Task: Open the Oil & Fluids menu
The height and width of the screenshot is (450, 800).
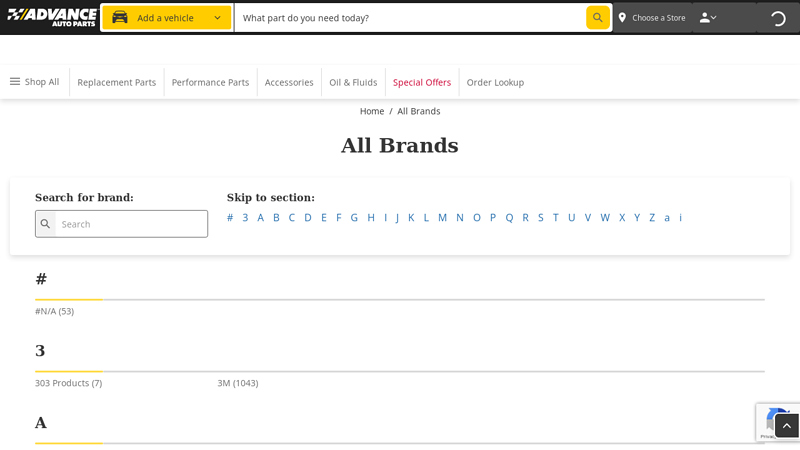Action: tap(353, 83)
